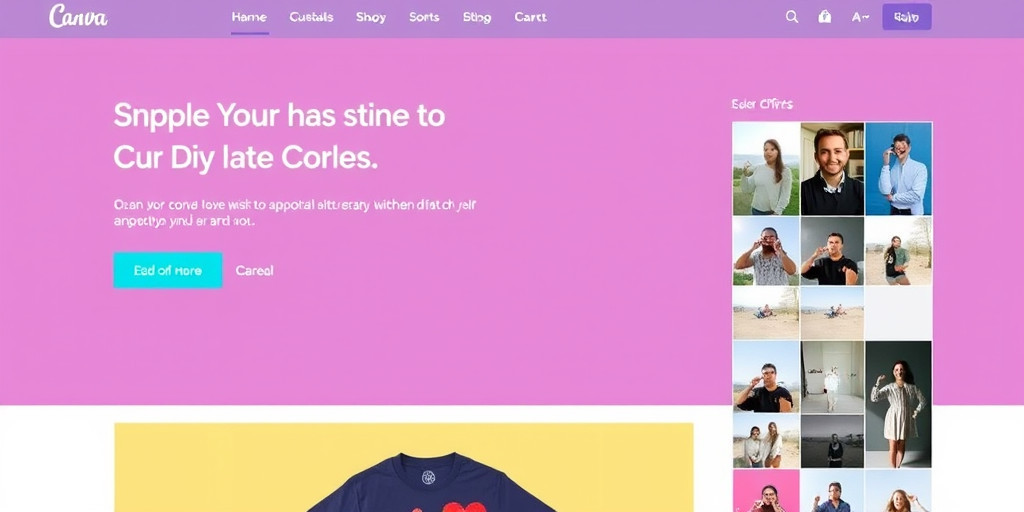Open the Sorts navigation link

[424, 17]
